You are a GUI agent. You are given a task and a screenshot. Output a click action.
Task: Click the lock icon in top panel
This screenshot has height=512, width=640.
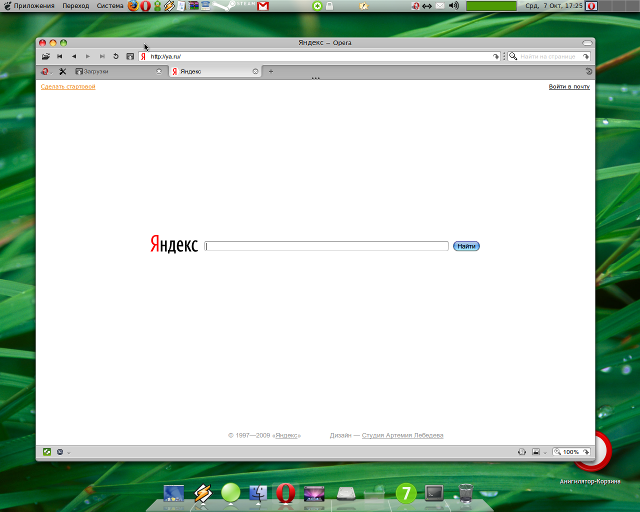pyautogui.click(x=329, y=6)
